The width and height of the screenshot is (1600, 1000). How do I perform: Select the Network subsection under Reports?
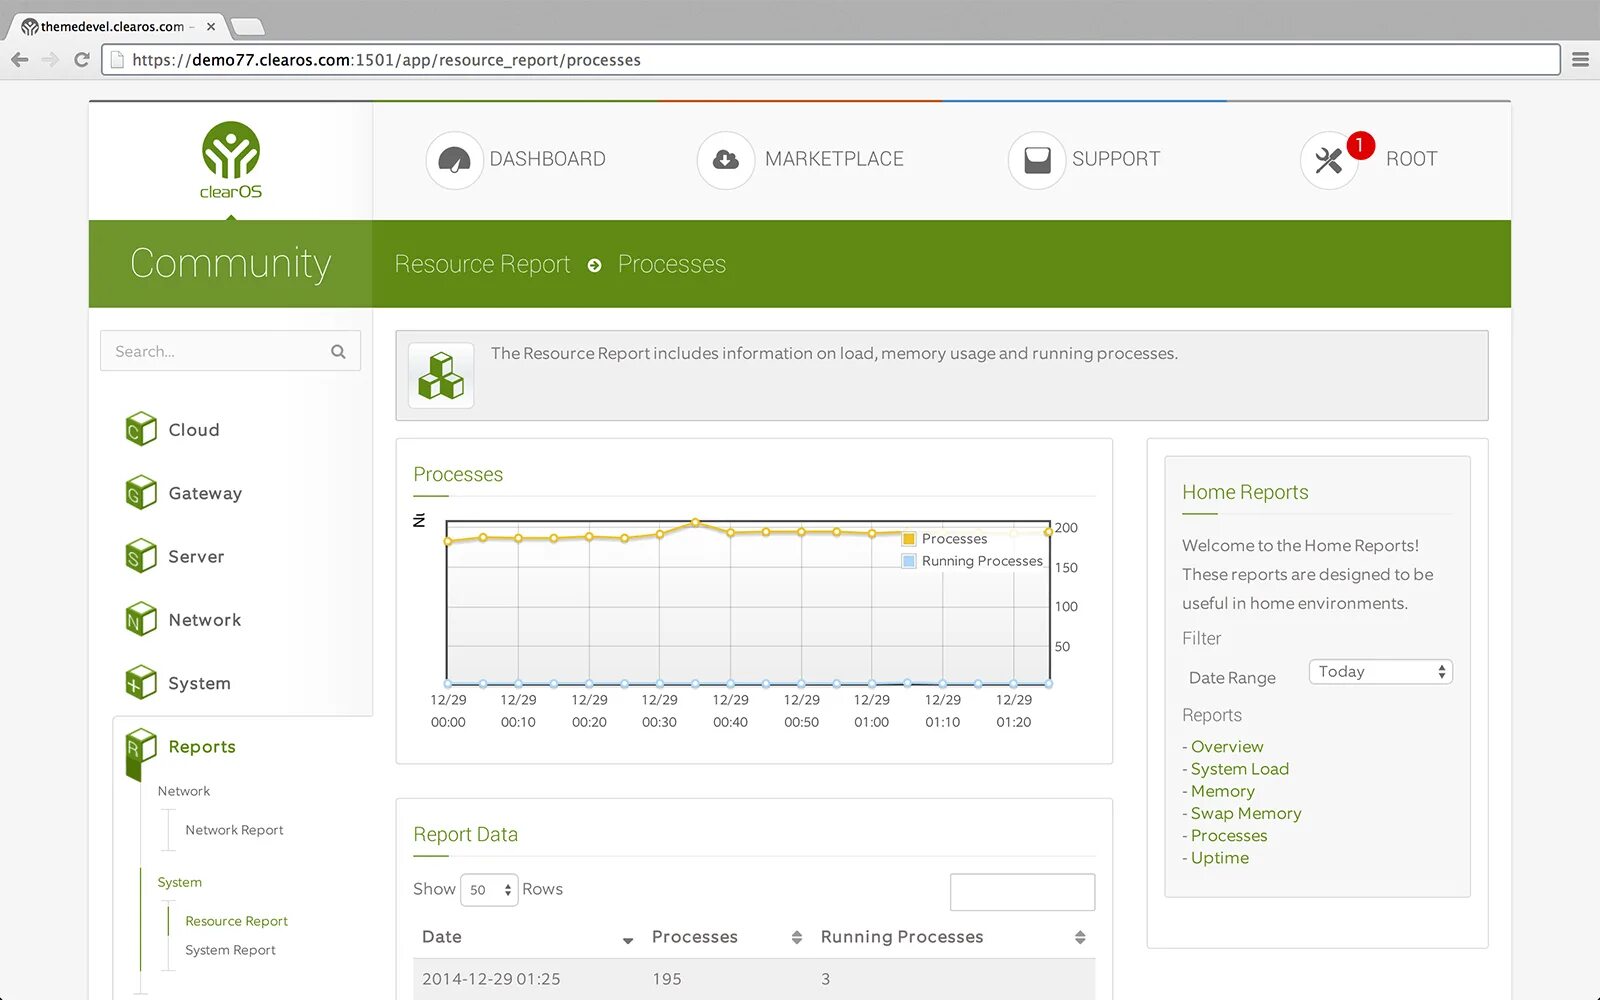(184, 791)
